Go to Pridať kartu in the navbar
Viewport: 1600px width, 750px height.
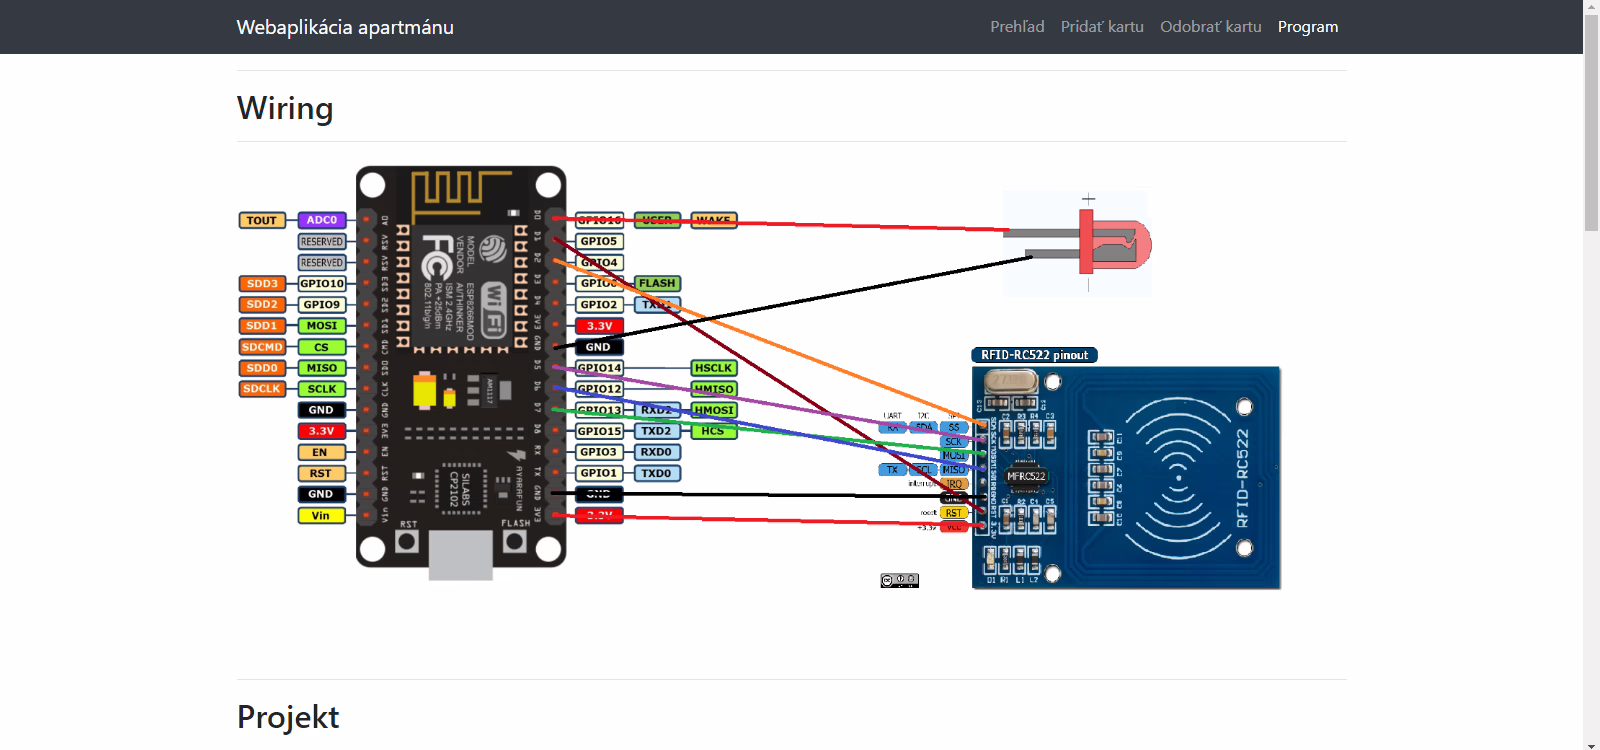(1102, 27)
